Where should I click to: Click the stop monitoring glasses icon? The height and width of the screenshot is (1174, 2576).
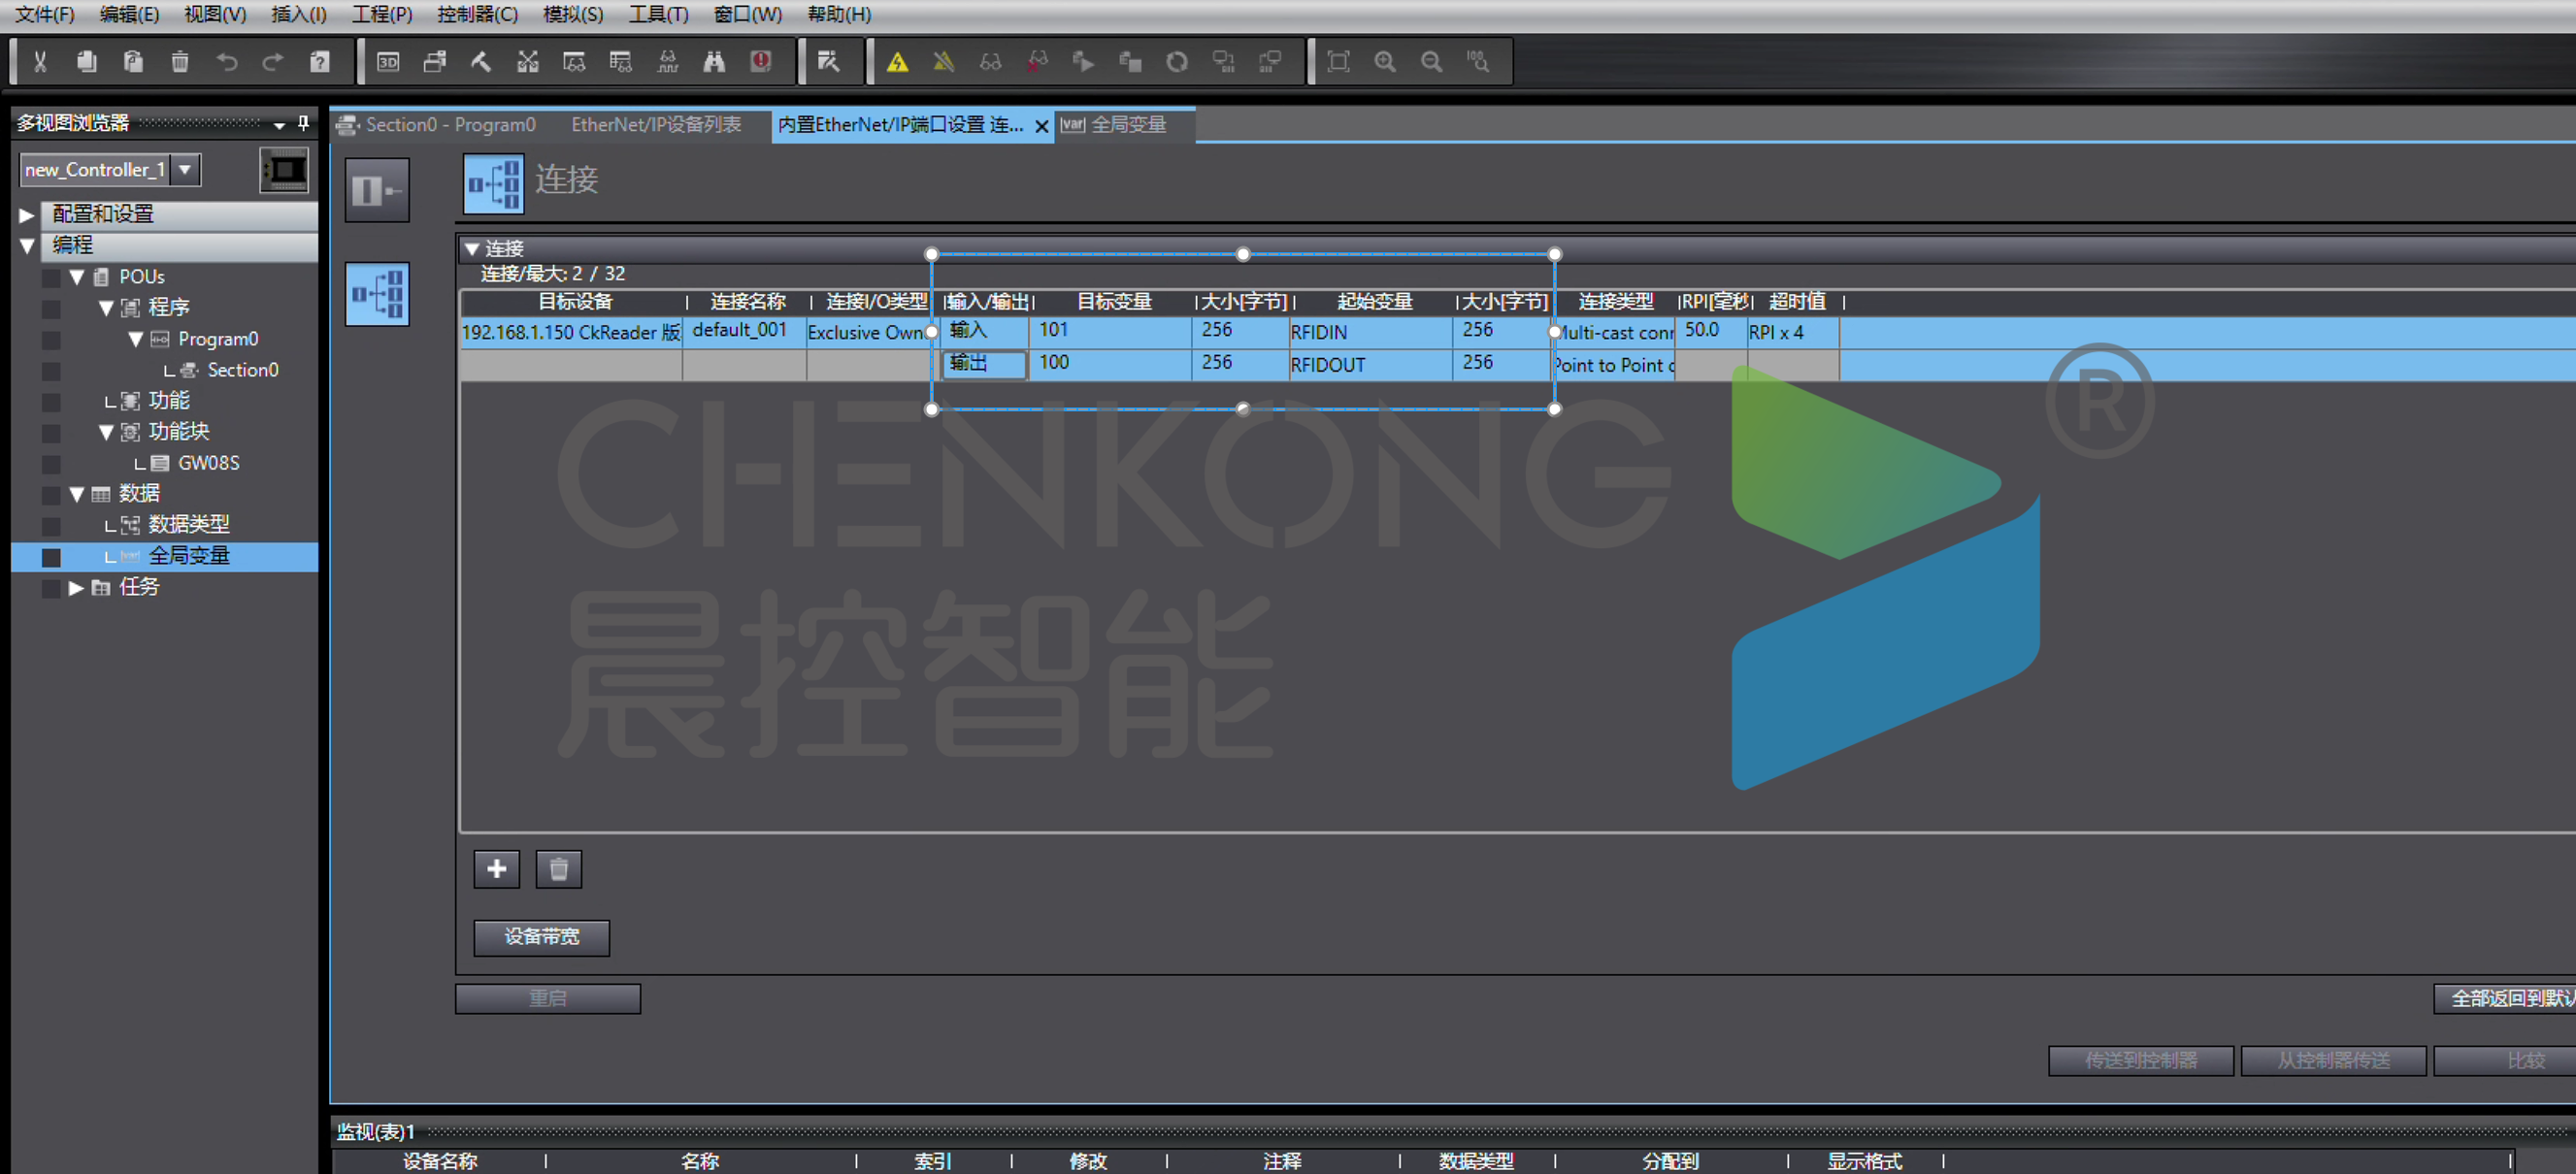tap(1038, 62)
